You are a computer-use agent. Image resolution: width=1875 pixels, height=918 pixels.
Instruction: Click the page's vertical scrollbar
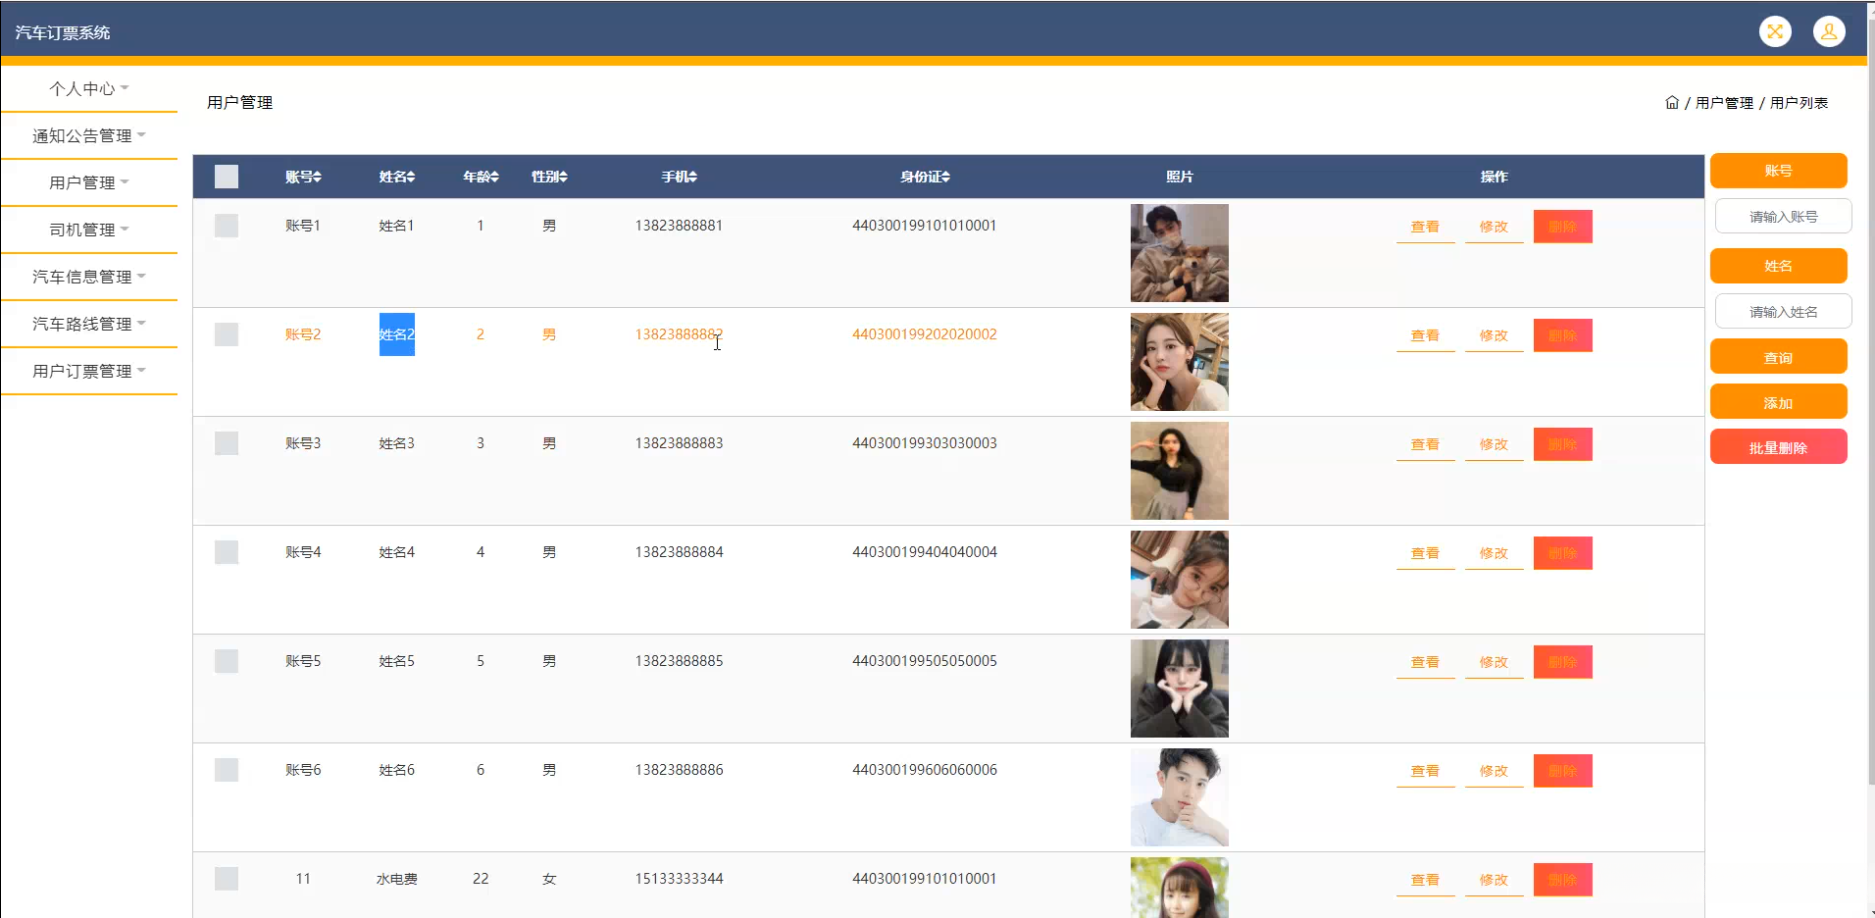point(1870,400)
